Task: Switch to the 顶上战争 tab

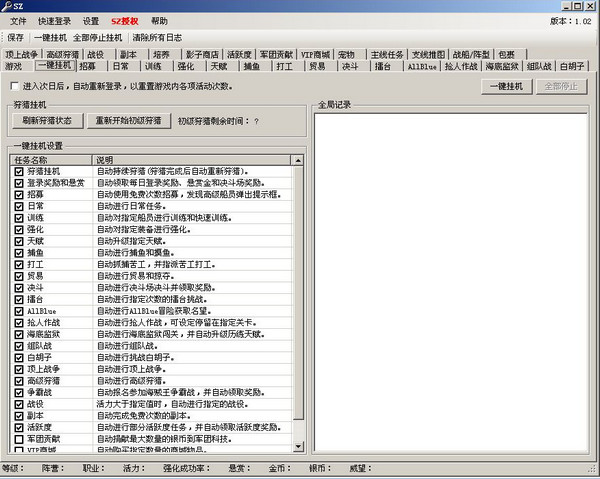Action: [x=21, y=55]
